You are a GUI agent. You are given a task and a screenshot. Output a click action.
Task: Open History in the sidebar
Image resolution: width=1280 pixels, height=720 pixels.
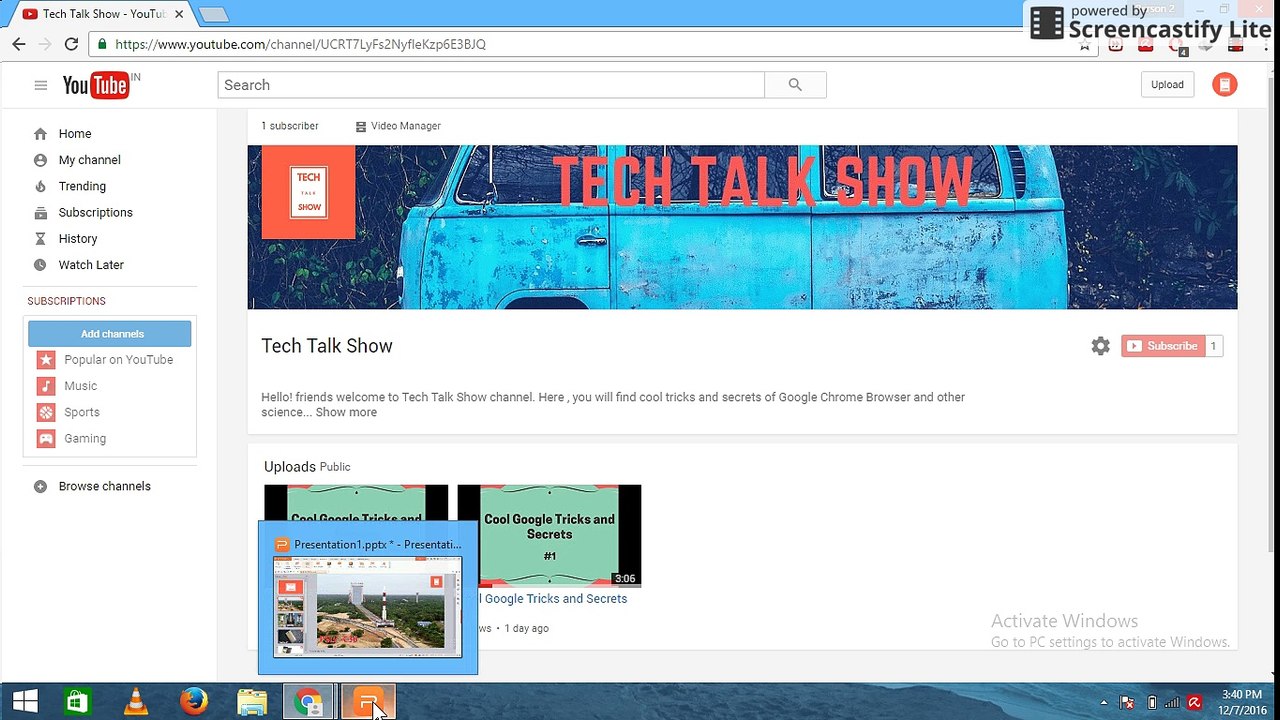click(78, 239)
